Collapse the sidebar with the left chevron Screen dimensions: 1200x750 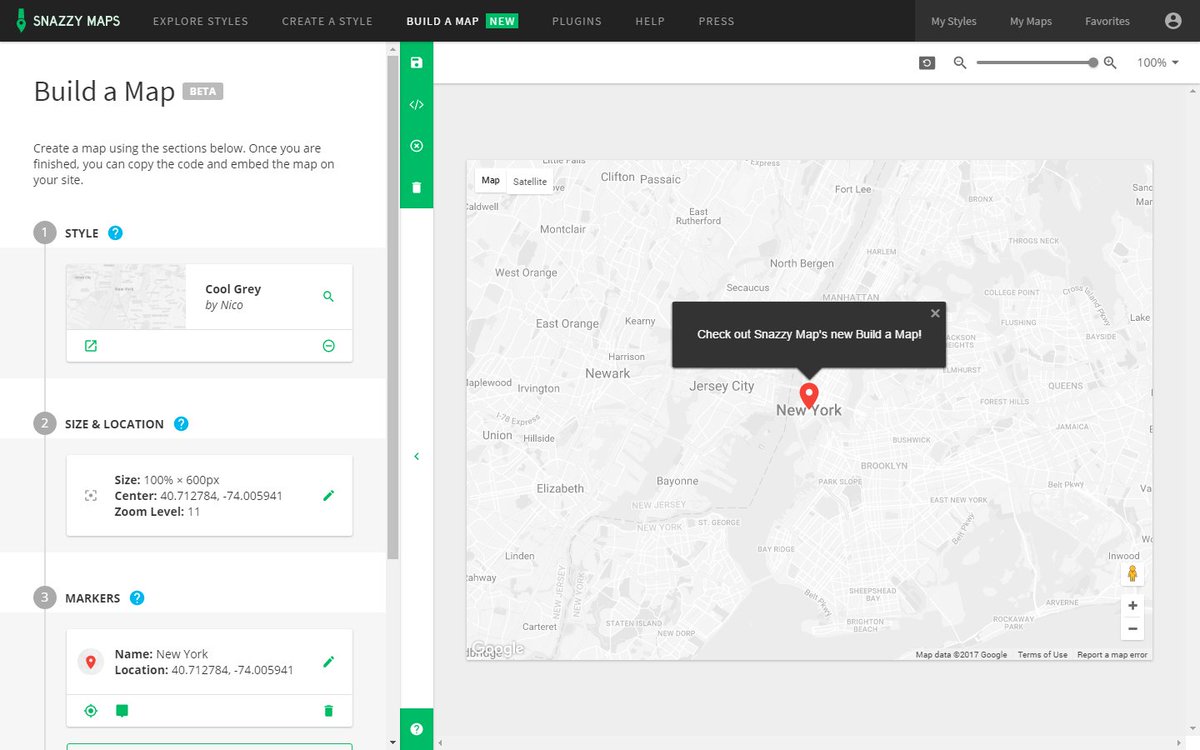click(x=417, y=456)
